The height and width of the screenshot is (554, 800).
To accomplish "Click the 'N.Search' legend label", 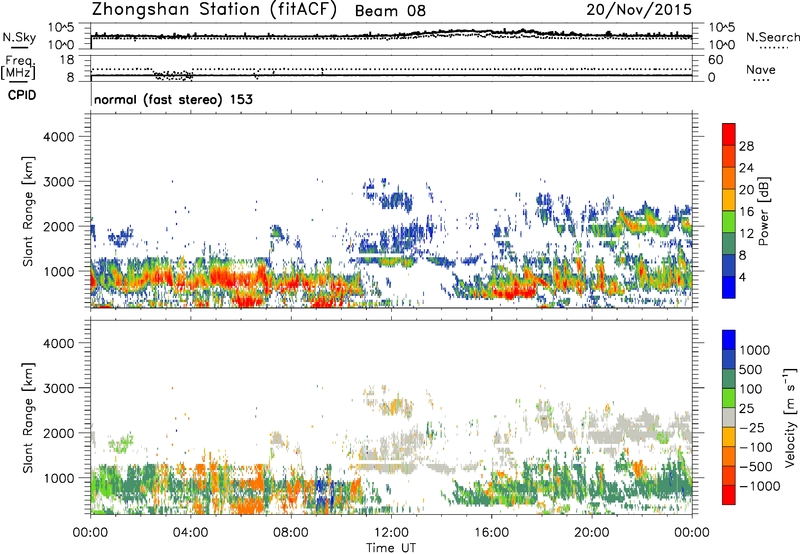I will (x=773, y=37).
